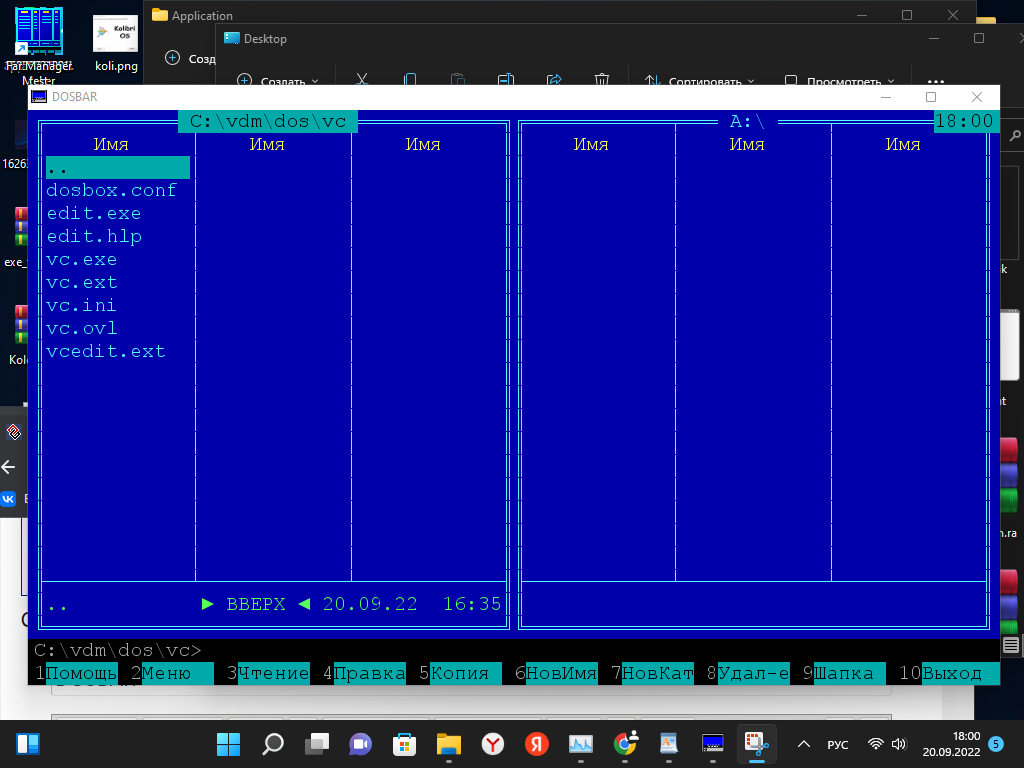The image size is (1024, 768).
Task: Click the A:\ right panel header
Action: tap(747, 121)
